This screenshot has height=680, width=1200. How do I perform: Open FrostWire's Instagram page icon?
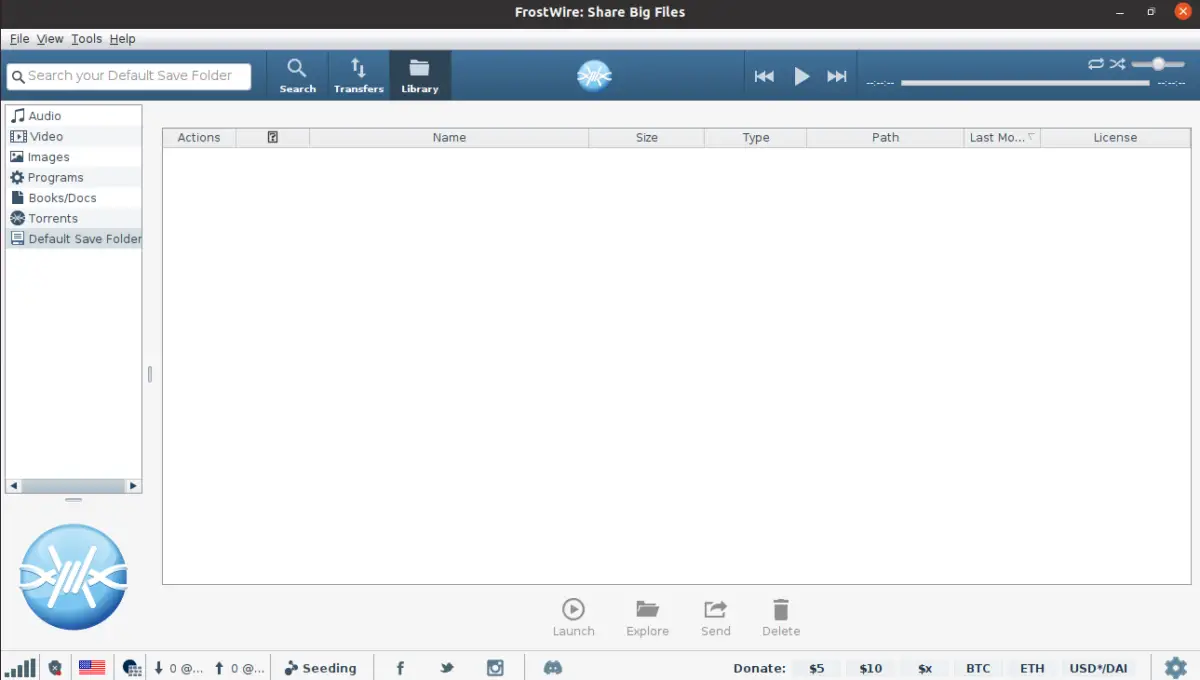click(495, 668)
